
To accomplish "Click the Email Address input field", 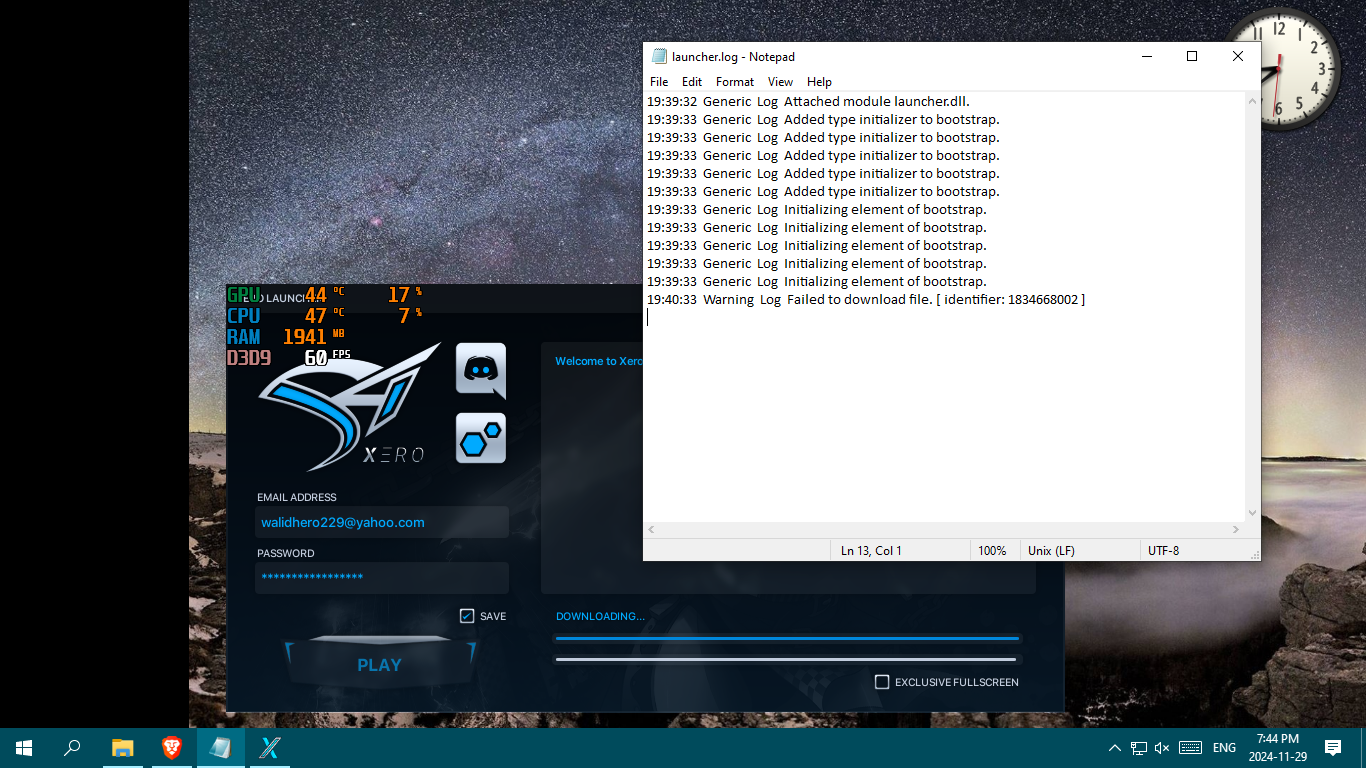I will 381,522.
